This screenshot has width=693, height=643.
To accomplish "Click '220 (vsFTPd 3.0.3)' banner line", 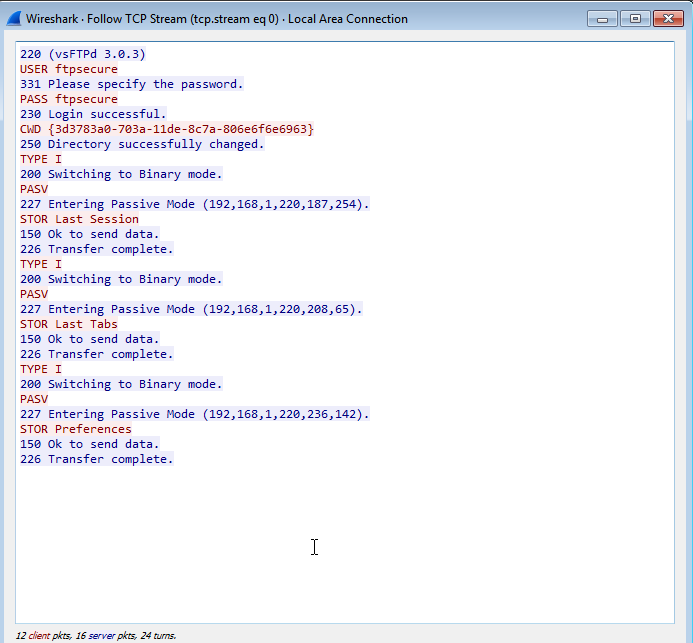I will click(x=83, y=54).
